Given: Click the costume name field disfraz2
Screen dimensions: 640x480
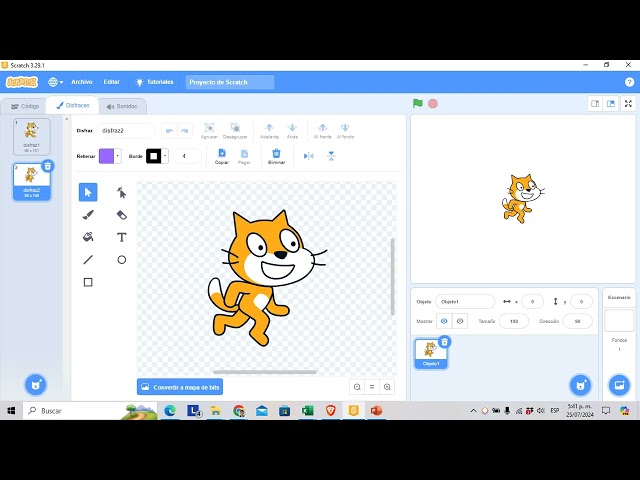Looking at the screenshot, I should pyautogui.click(x=126, y=131).
